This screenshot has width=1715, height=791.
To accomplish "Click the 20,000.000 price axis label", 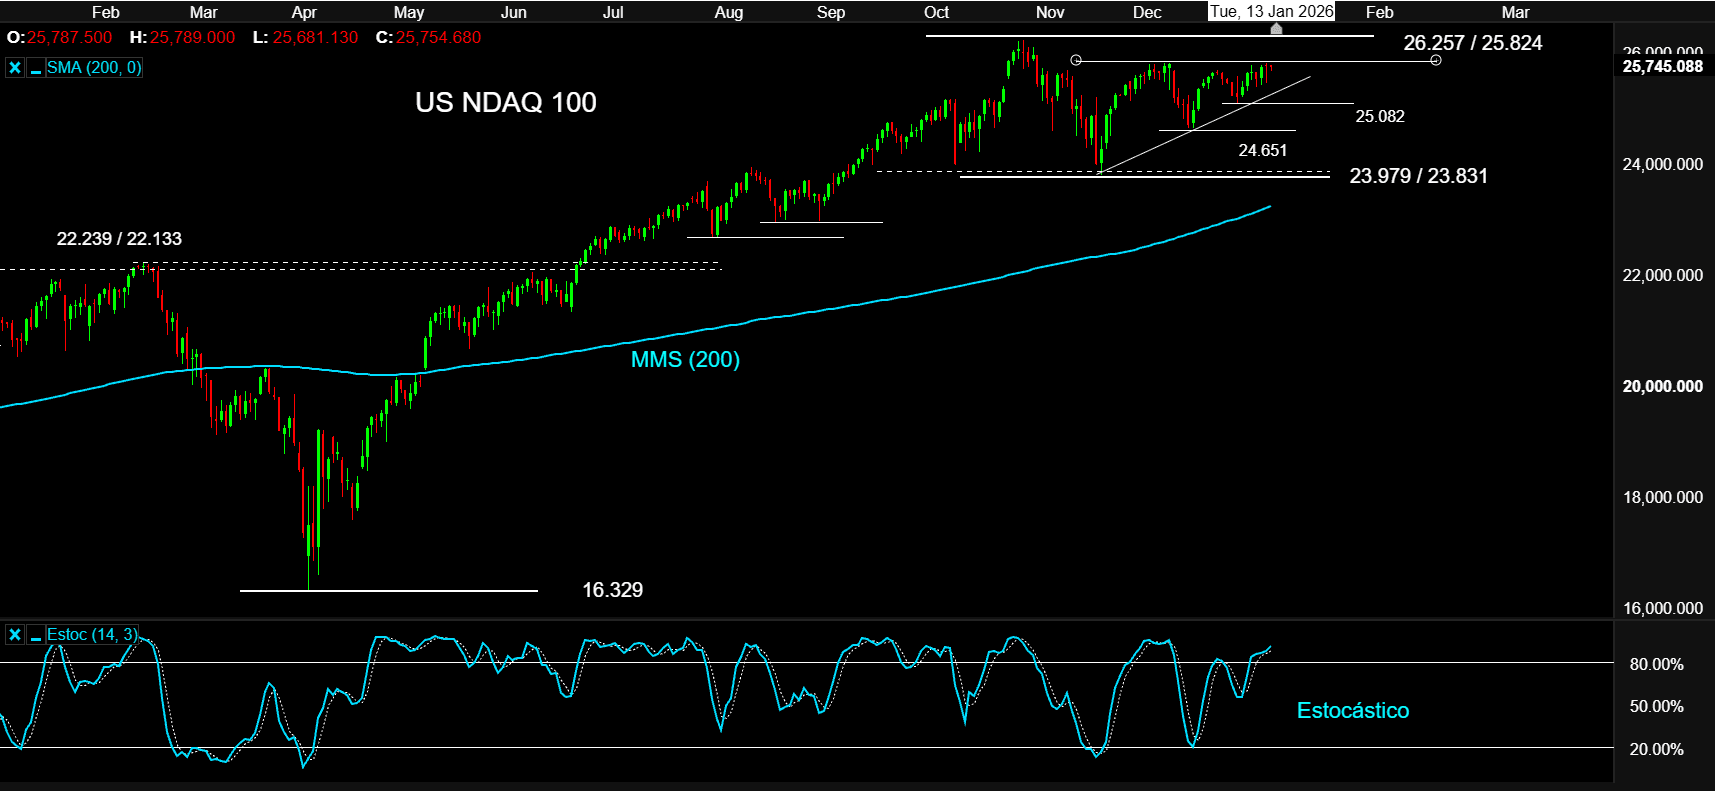I will click(x=1662, y=386).
